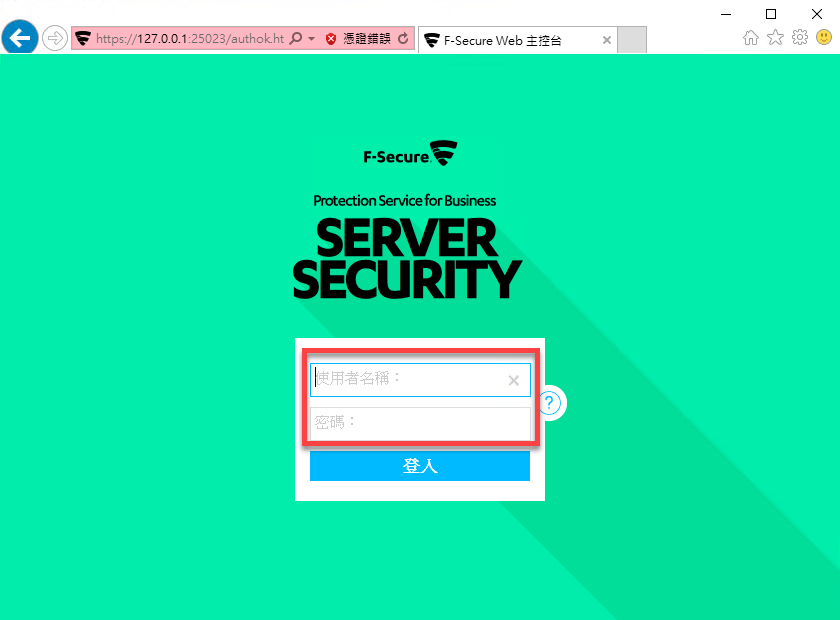
Task: Click the search magnifier in address bar
Action: coord(296,39)
